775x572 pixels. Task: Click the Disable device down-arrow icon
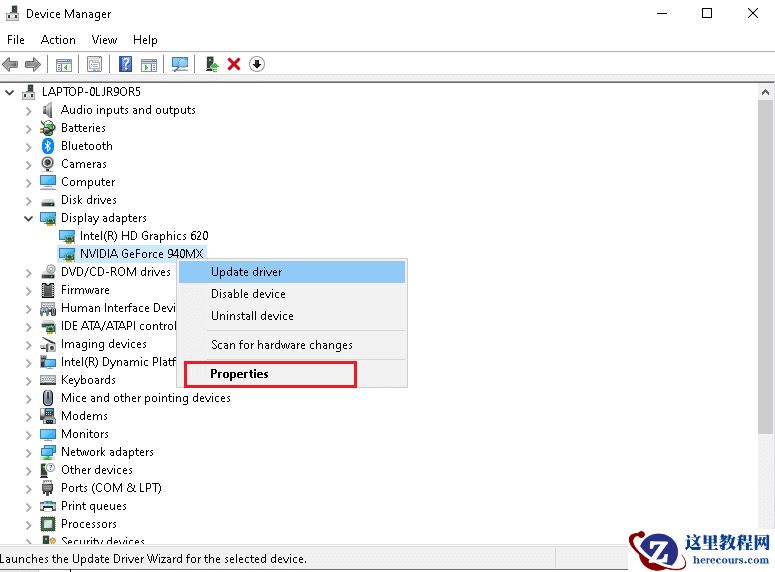tap(257, 64)
